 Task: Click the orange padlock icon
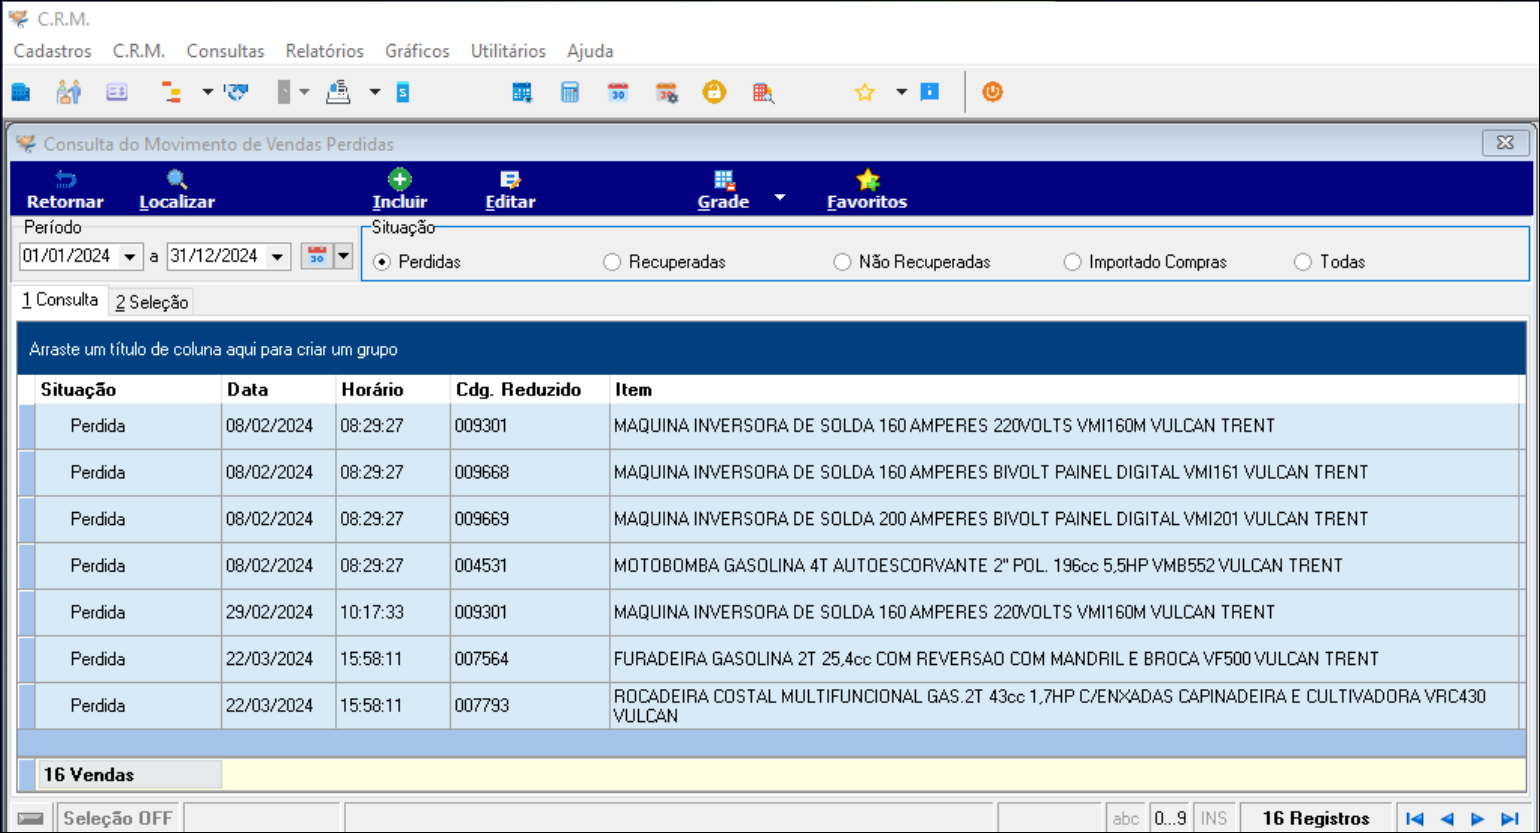(713, 93)
